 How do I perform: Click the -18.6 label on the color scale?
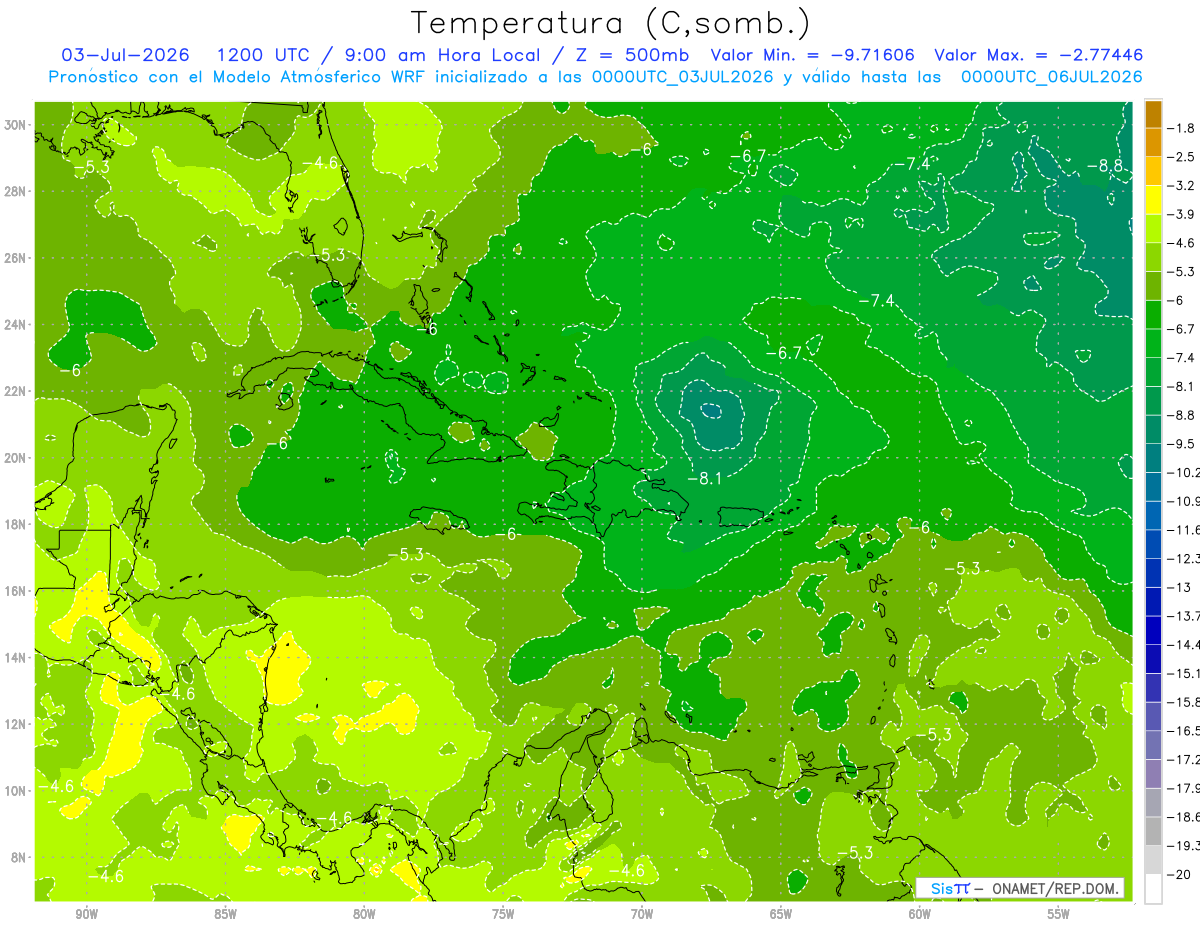tap(1184, 817)
